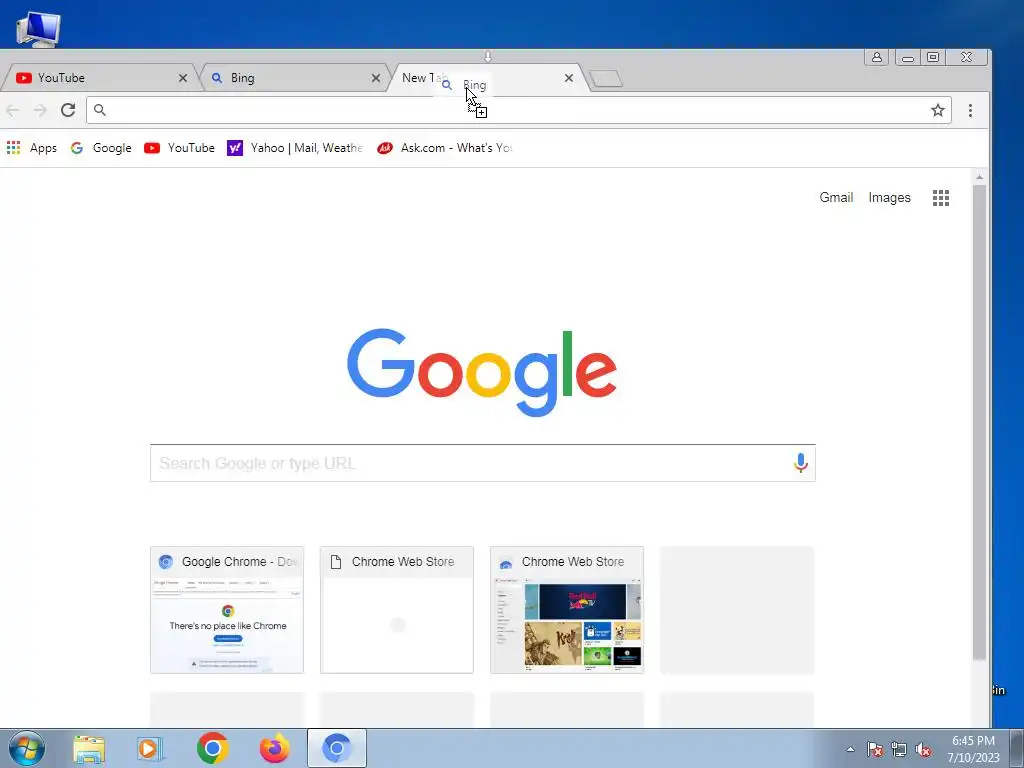Open the Chrome Web Store thumbnail with images
Image resolution: width=1024 pixels, height=768 pixels.
567,610
